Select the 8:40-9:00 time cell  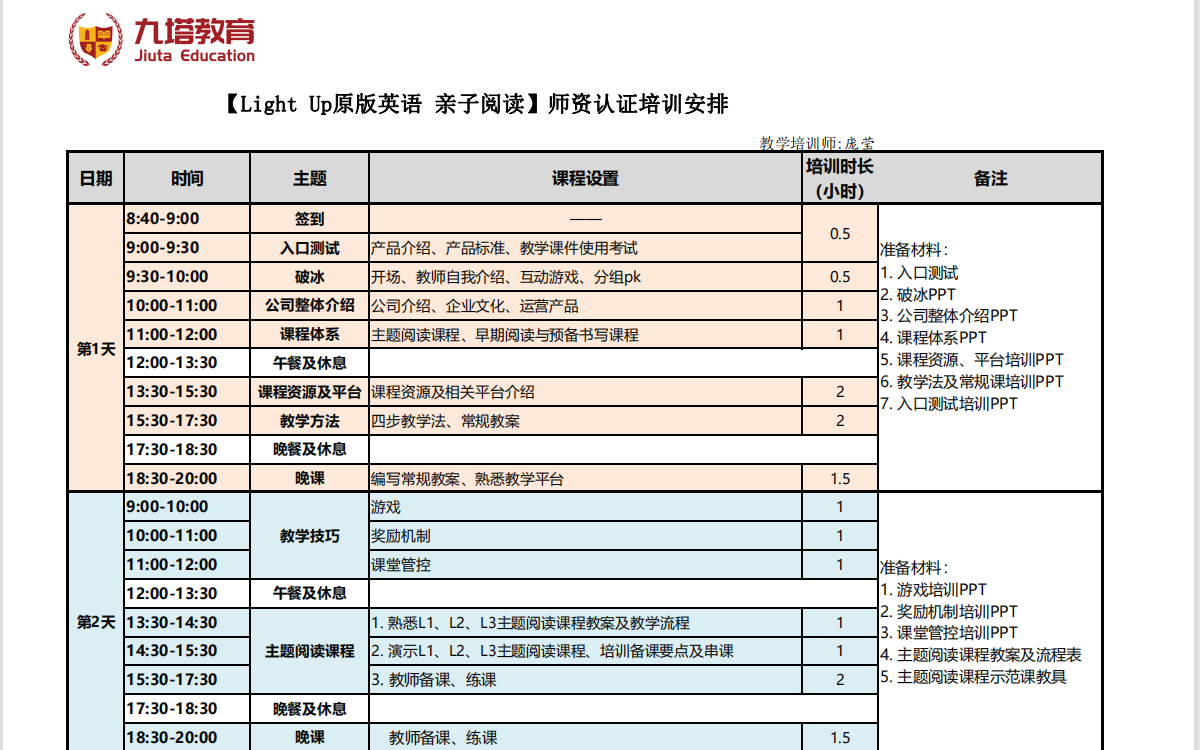(186, 219)
